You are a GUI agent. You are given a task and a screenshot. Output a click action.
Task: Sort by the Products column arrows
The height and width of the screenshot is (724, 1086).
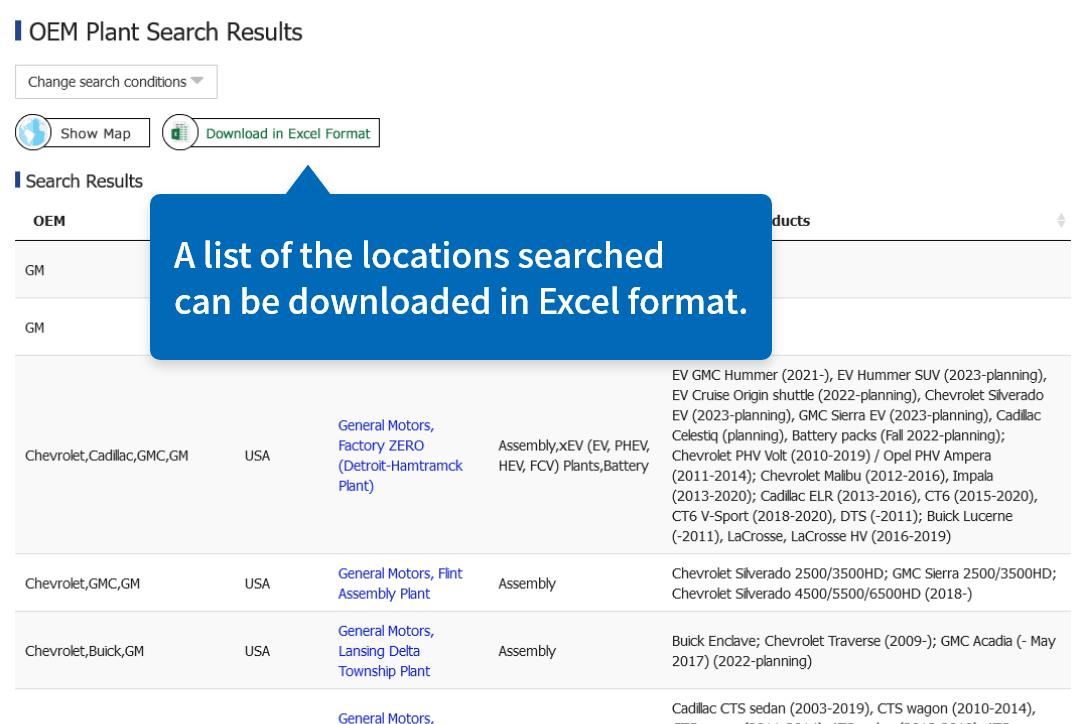tap(1060, 220)
